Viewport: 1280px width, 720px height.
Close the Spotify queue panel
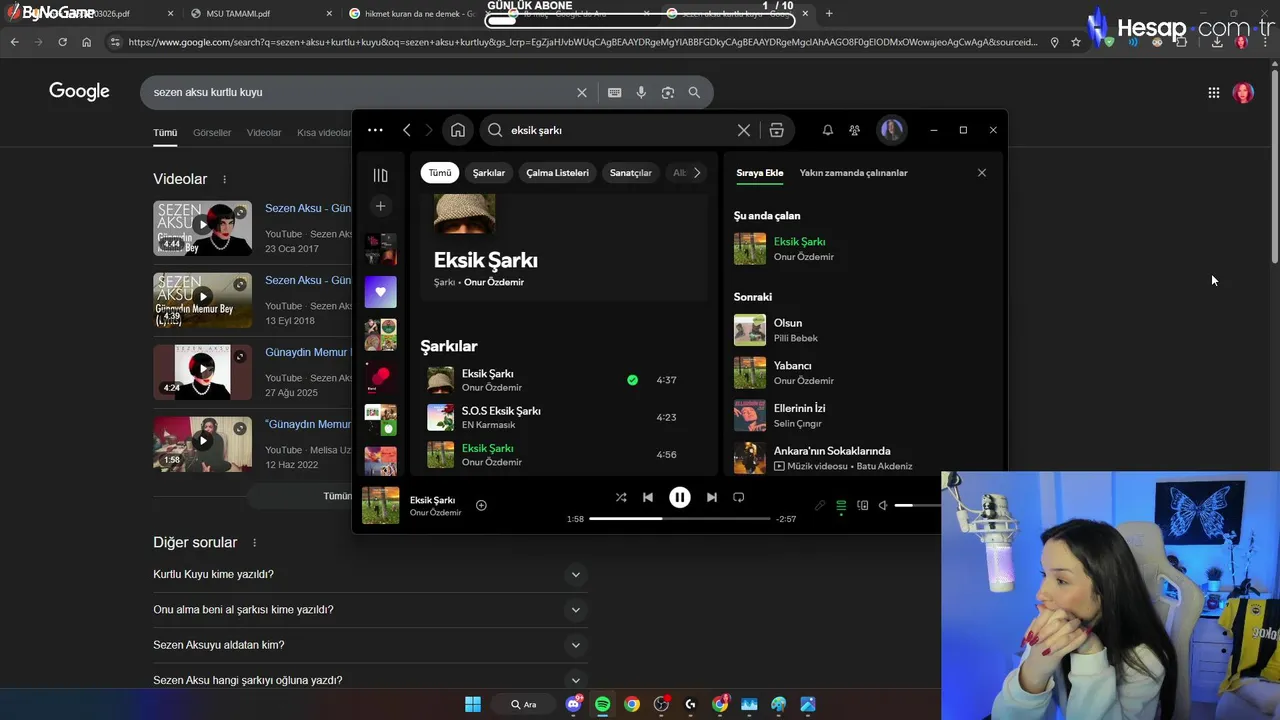point(981,173)
